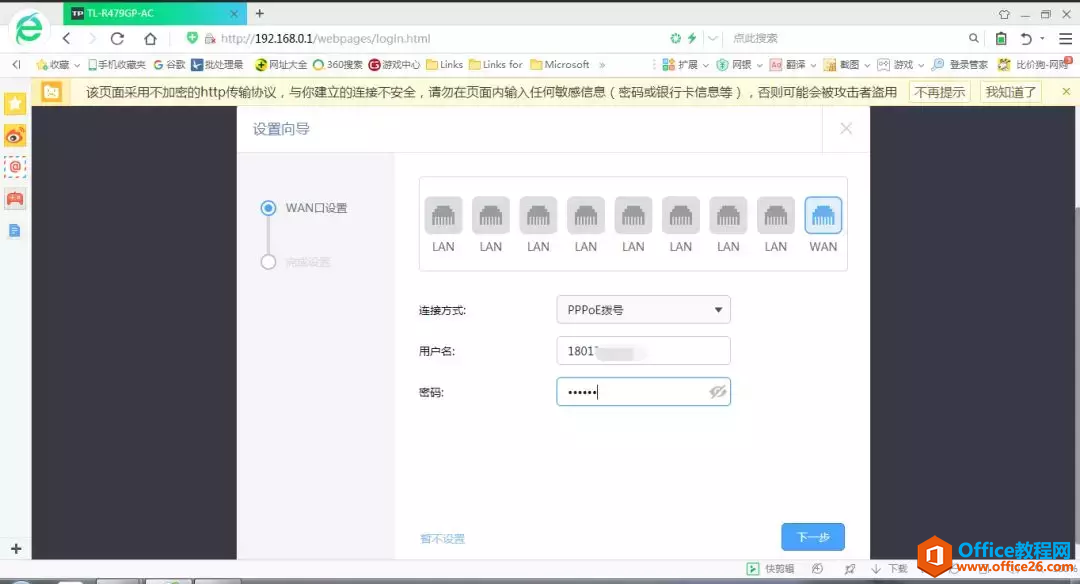
Task: Open the 游戏中心 bookmark
Action: (x=394, y=65)
